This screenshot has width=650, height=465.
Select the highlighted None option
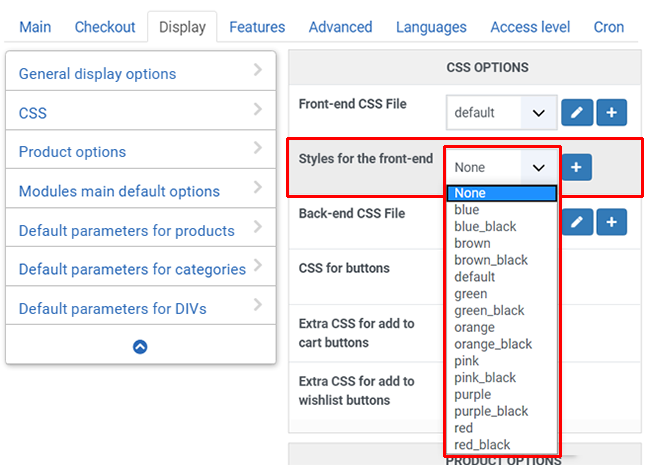coord(502,193)
